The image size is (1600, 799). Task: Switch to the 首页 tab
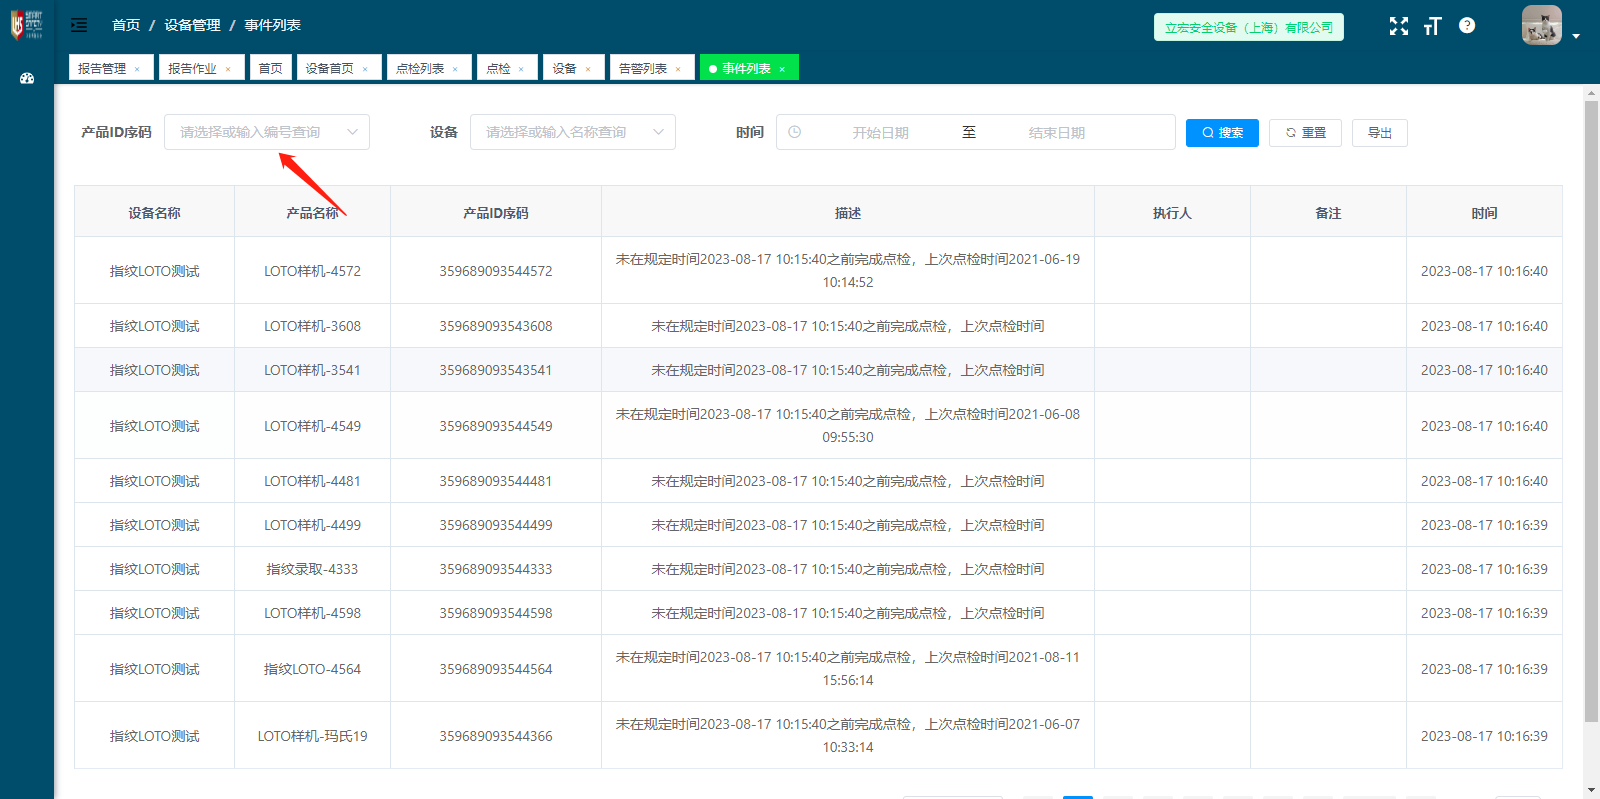pos(270,68)
